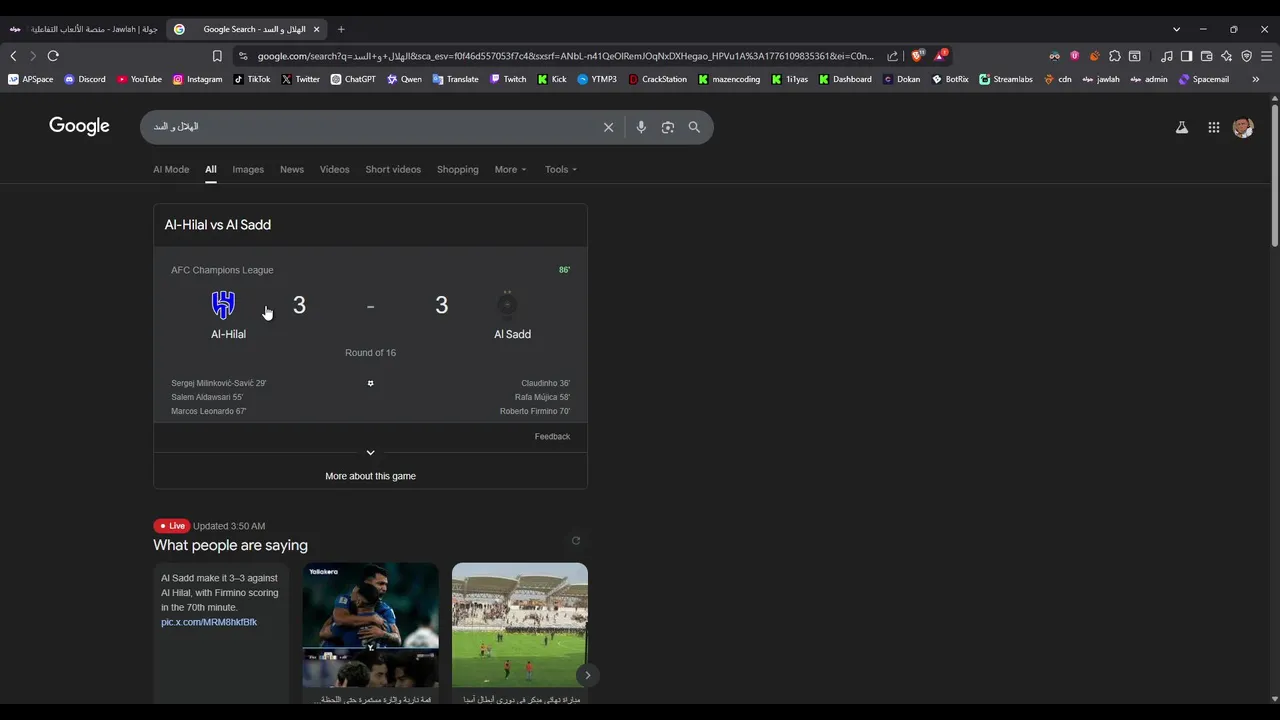Open the Twitch bookmark
The width and height of the screenshot is (1280, 720).
tap(508, 79)
